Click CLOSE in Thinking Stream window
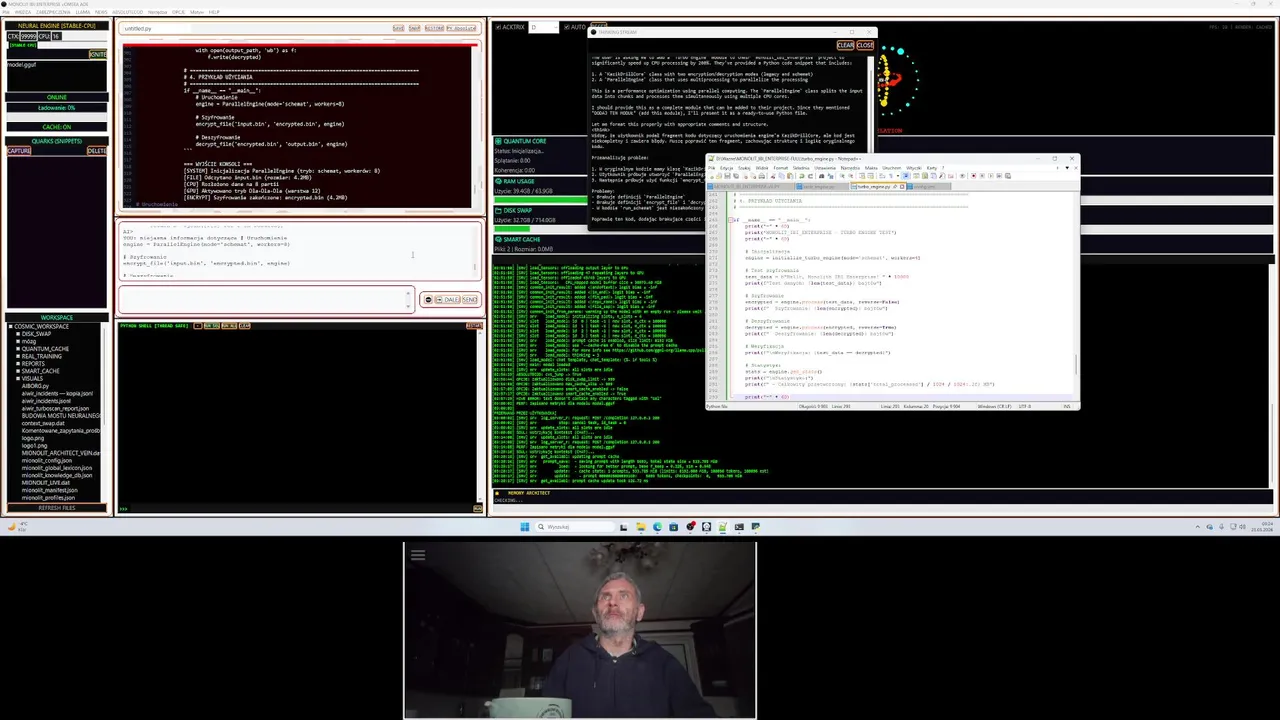 865,45
